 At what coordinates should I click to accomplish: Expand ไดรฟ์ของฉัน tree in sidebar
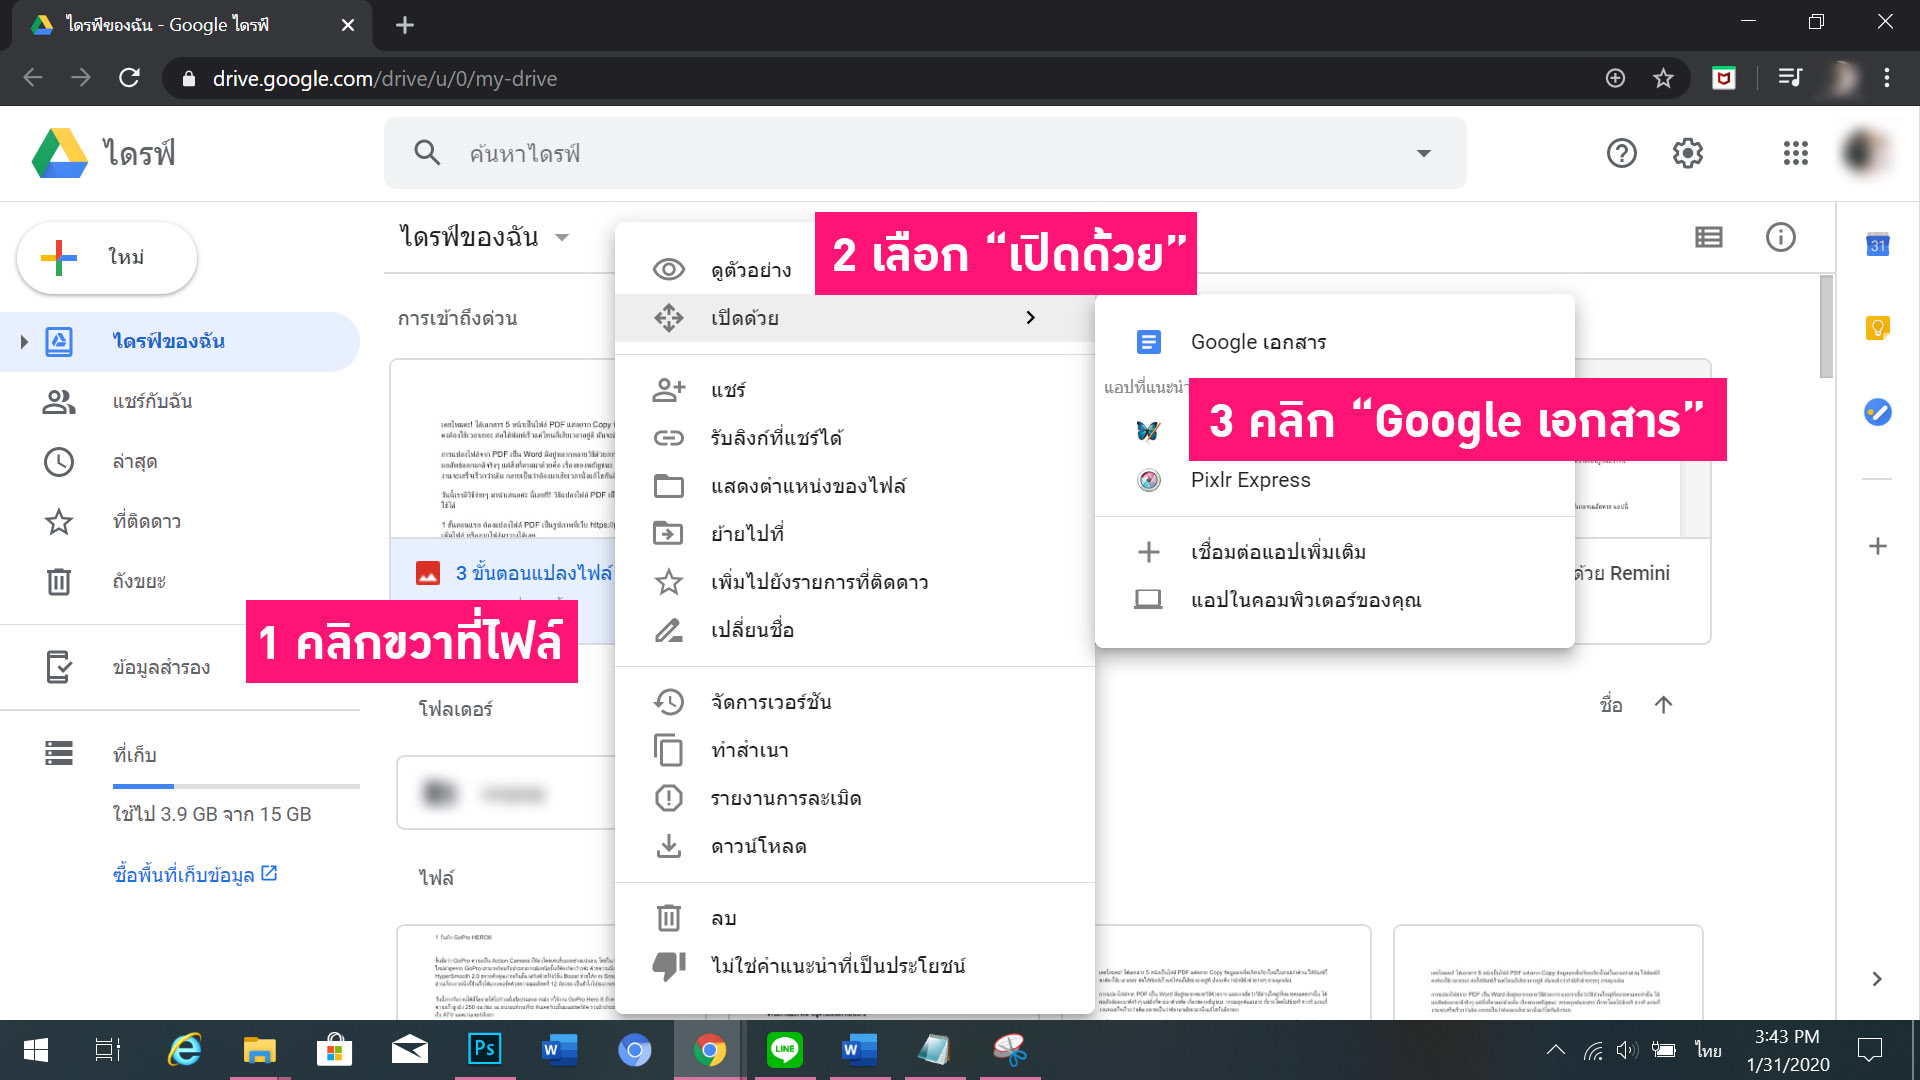24,342
